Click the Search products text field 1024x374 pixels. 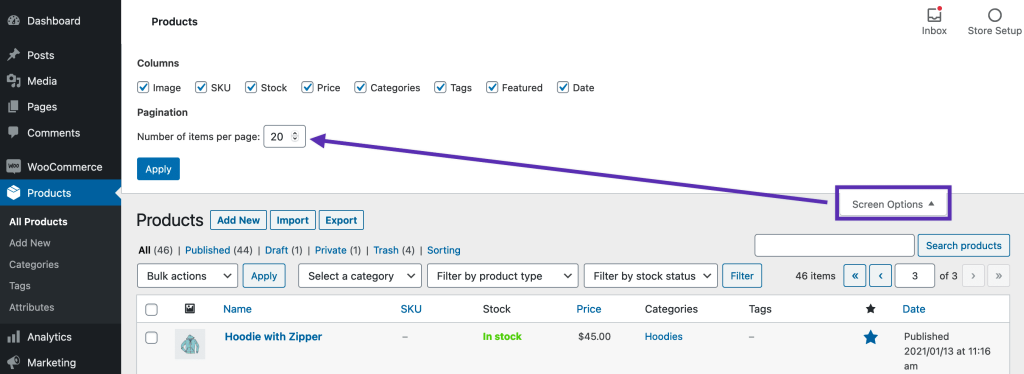834,245
